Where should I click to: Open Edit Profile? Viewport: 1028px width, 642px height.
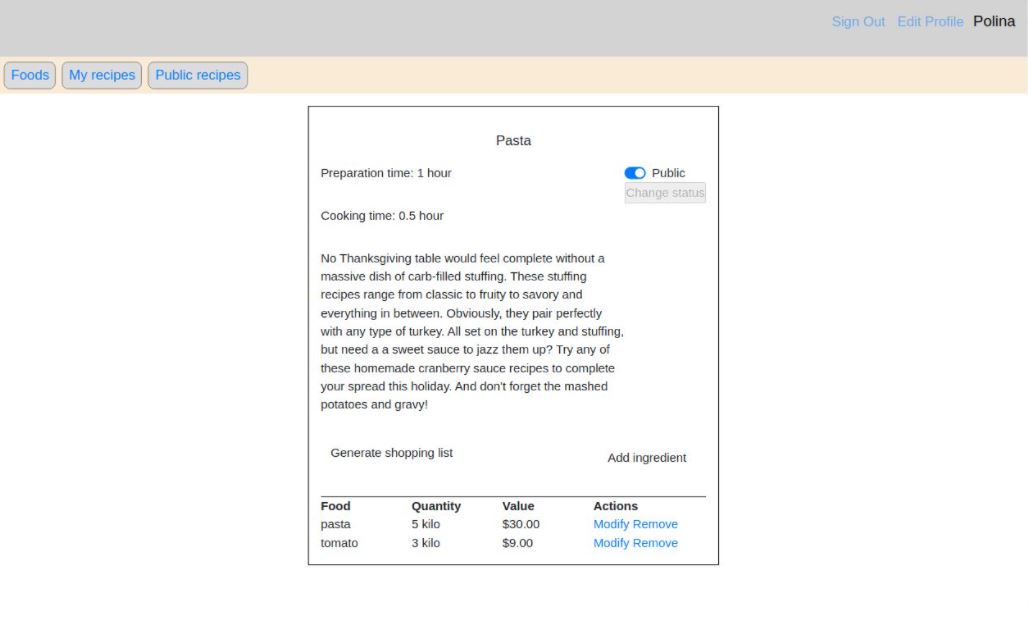click(930, 21)
